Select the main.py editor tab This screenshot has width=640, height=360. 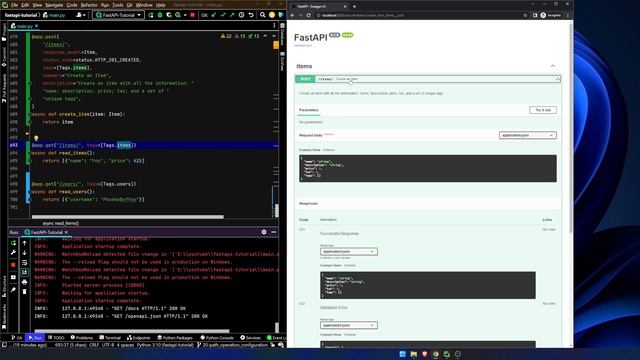point(24,26)
